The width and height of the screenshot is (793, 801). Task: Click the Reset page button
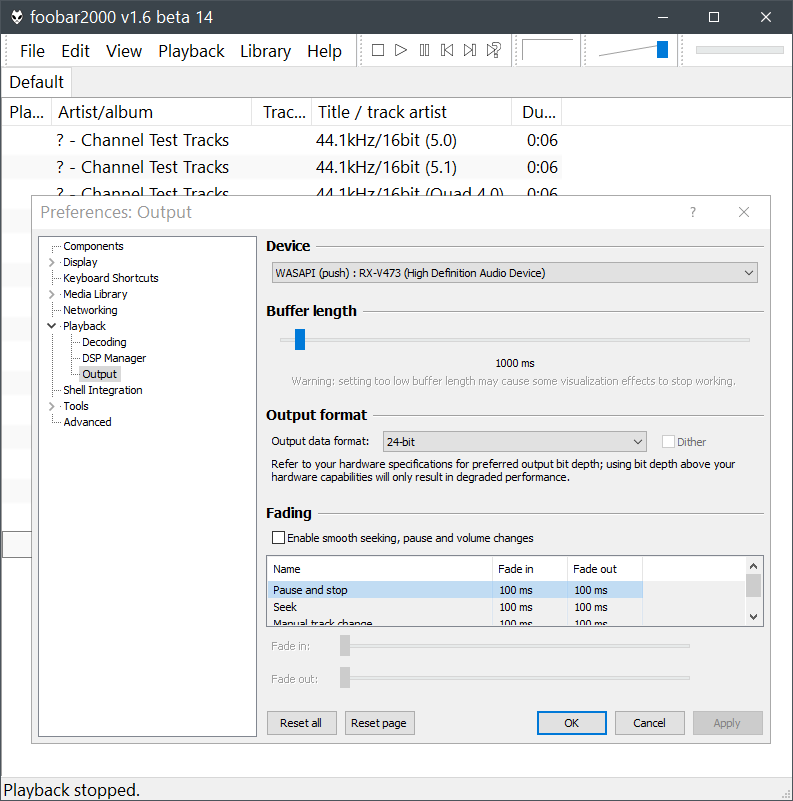(379, 723)
